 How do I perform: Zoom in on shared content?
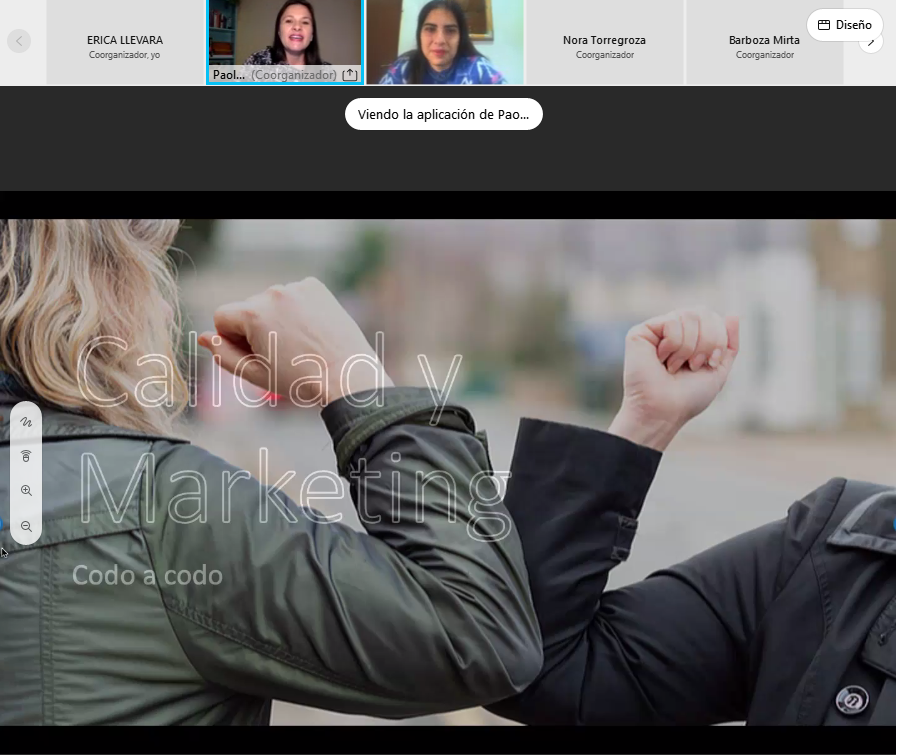point(26,490)
